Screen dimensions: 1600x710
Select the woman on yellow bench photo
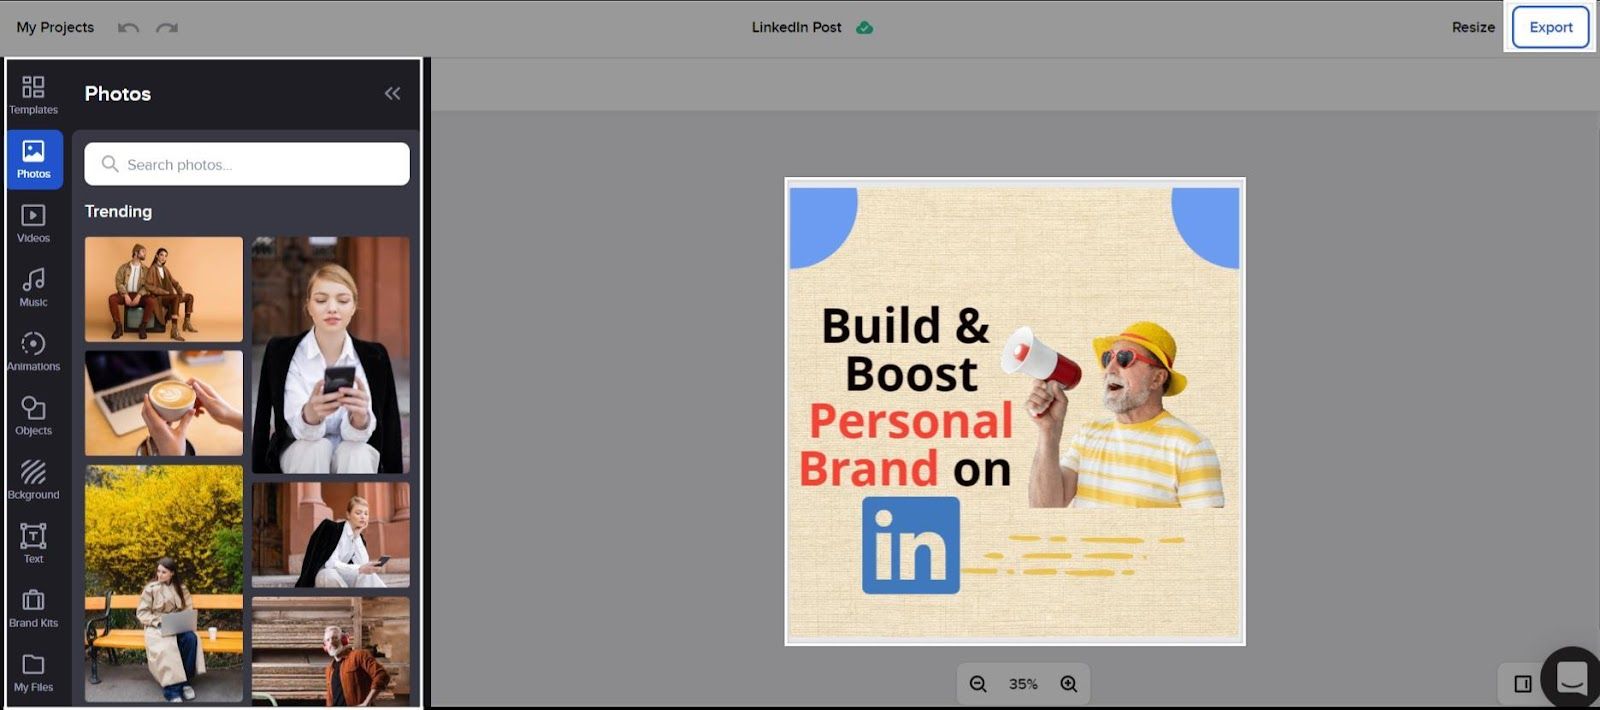[x=164, y=583]
